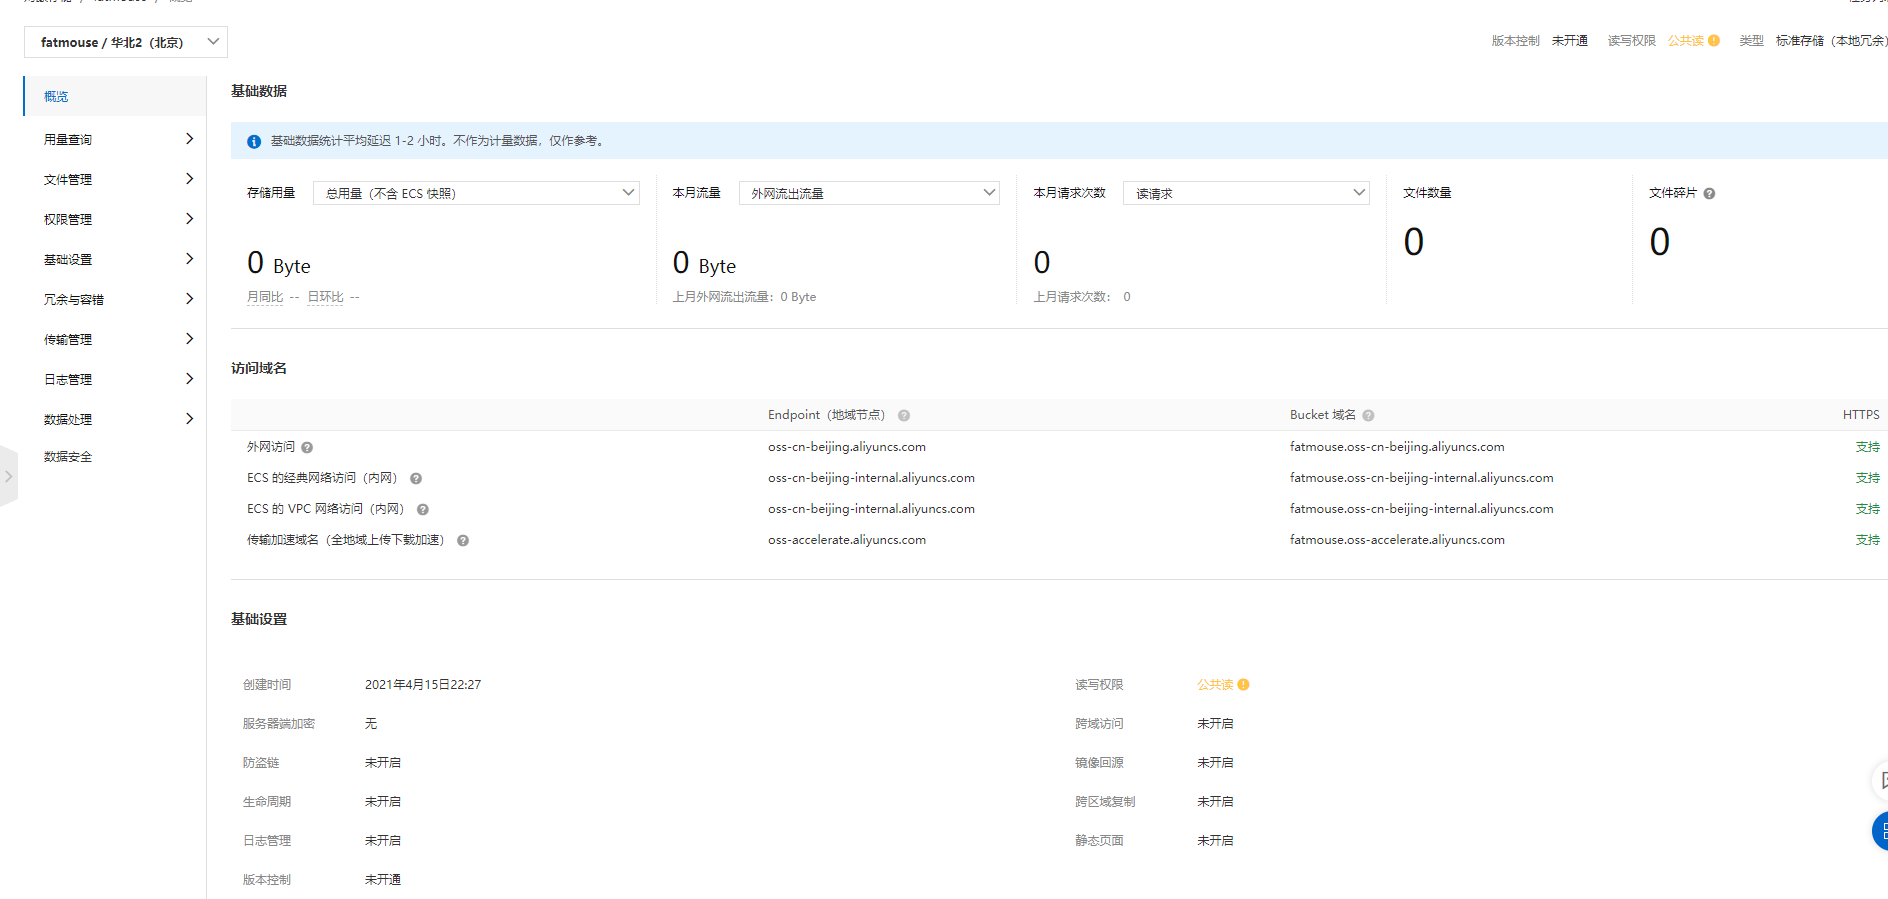Open the fatmouse bucket selector dropdown
Screen dimensions: 1888x899
(126, 42)
